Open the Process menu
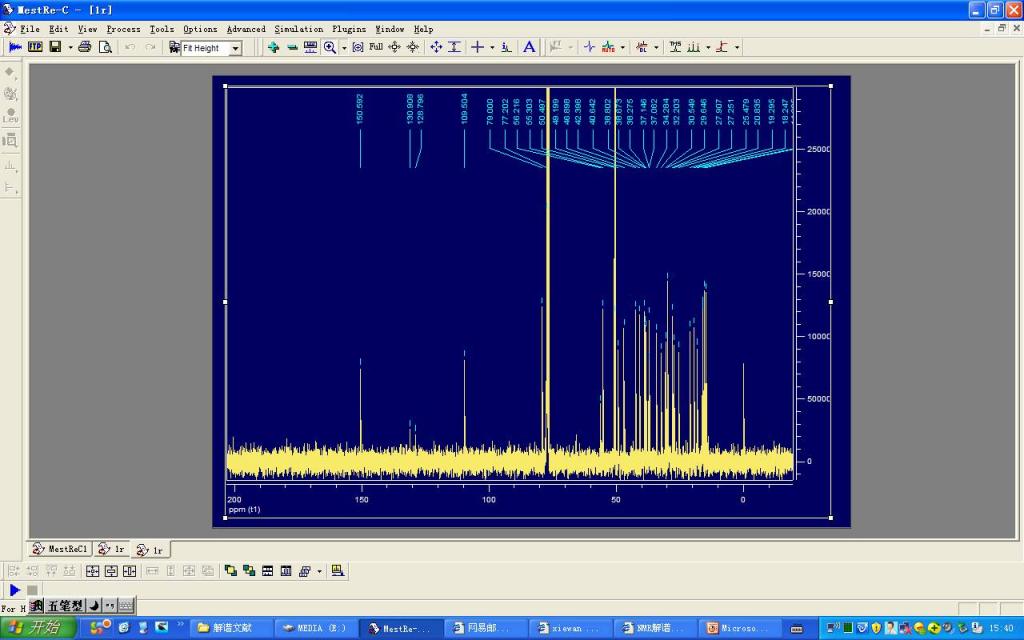Viewport: 1024px width, 640px height. 123,29
